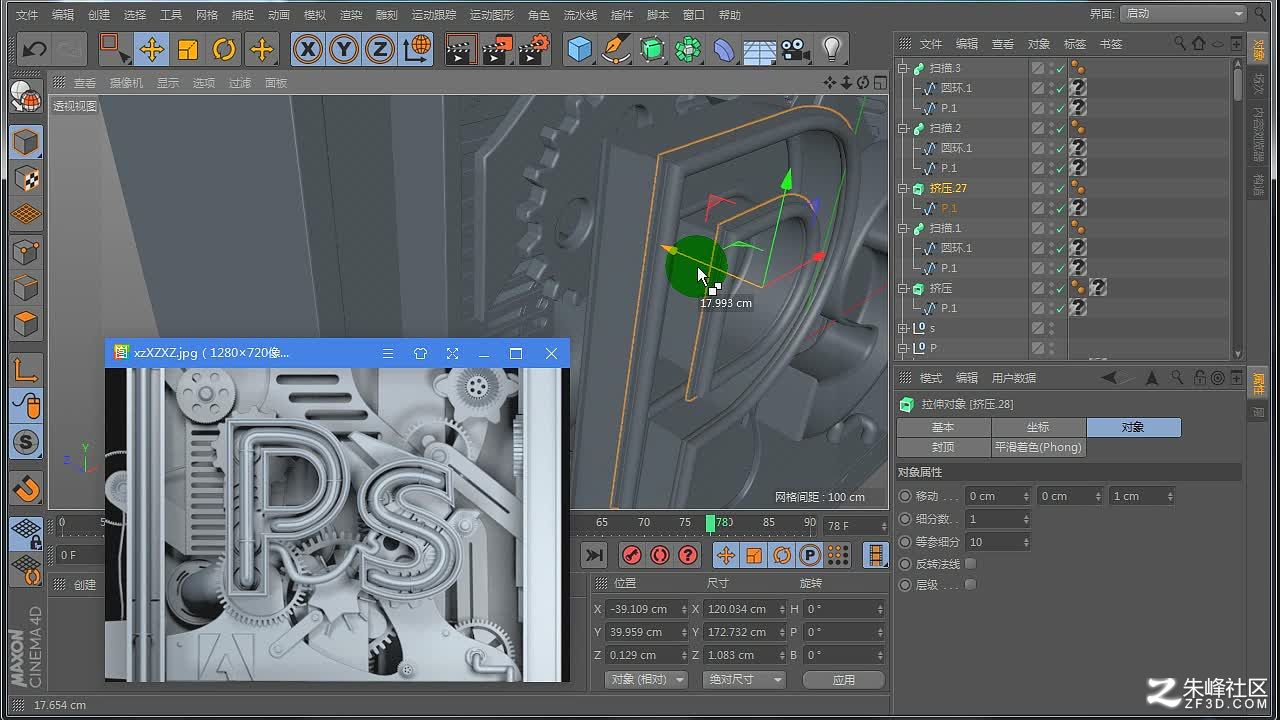Activate the Scale tool

[188, 49]
